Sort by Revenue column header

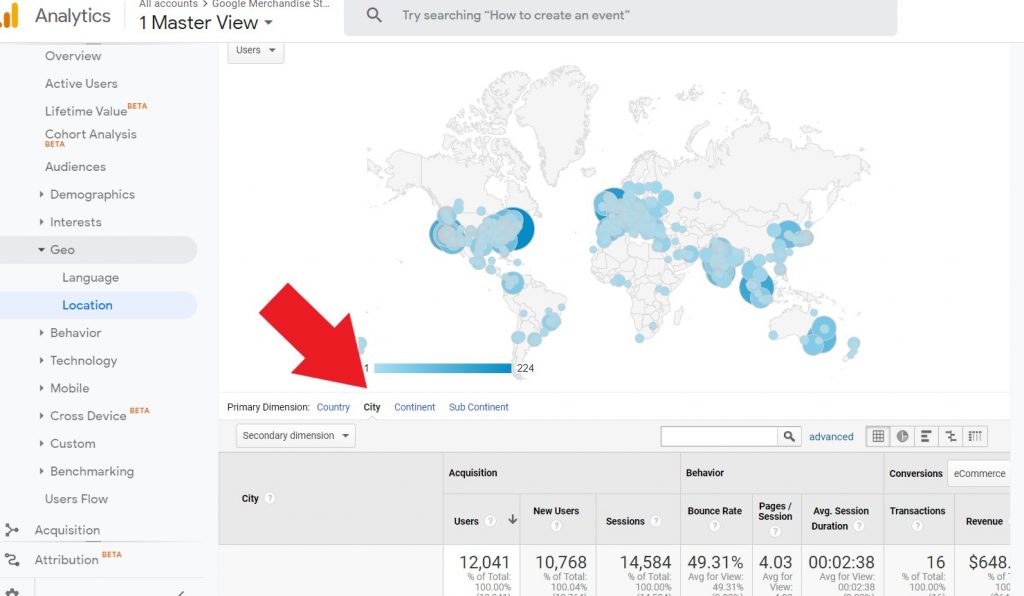tap(984, 521)
